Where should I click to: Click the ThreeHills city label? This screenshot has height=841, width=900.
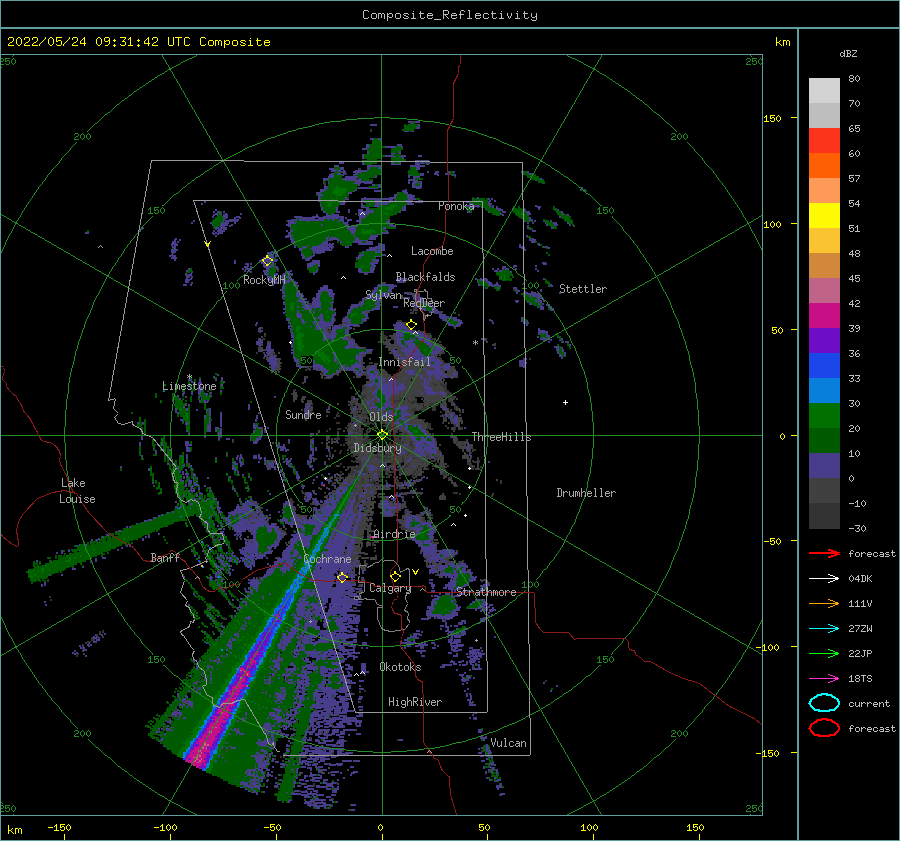[x=501, y=437]
